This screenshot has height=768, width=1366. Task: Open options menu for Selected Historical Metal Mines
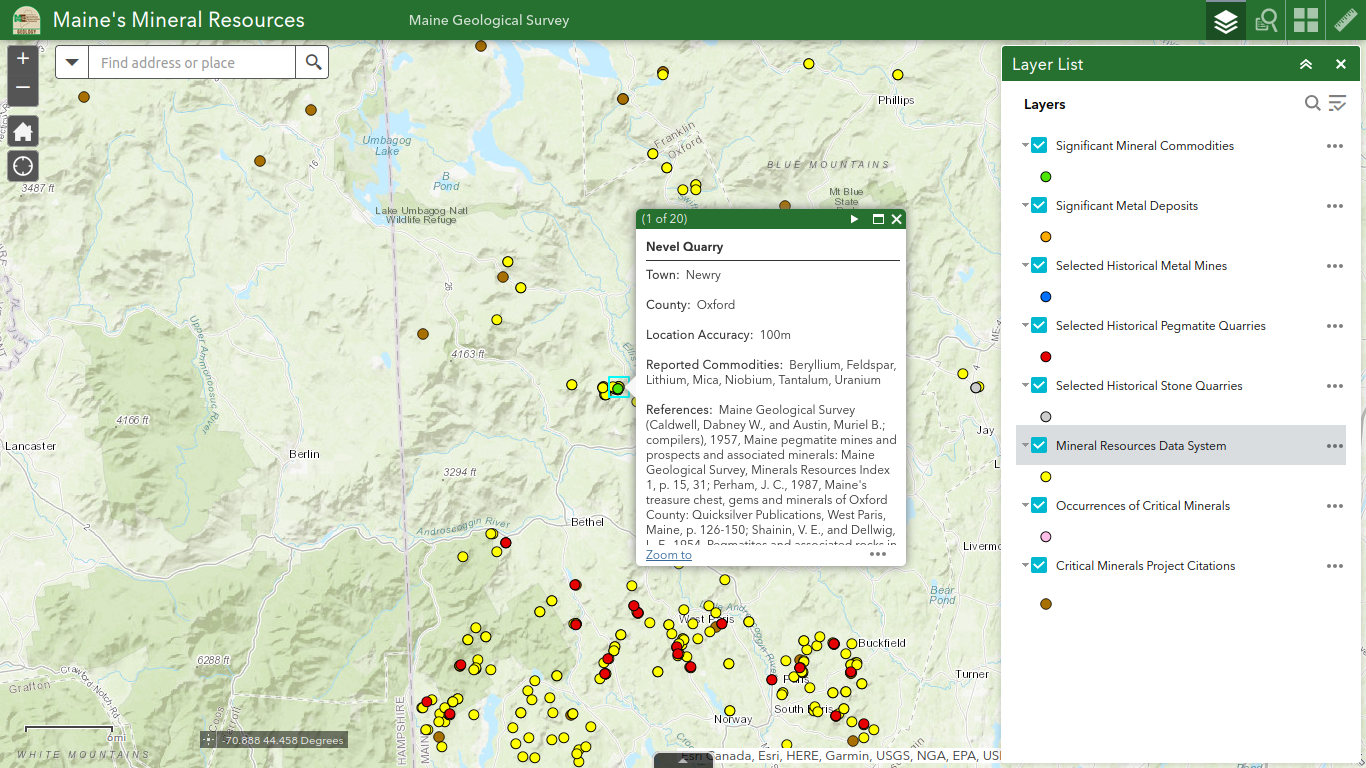[1334, 266]
